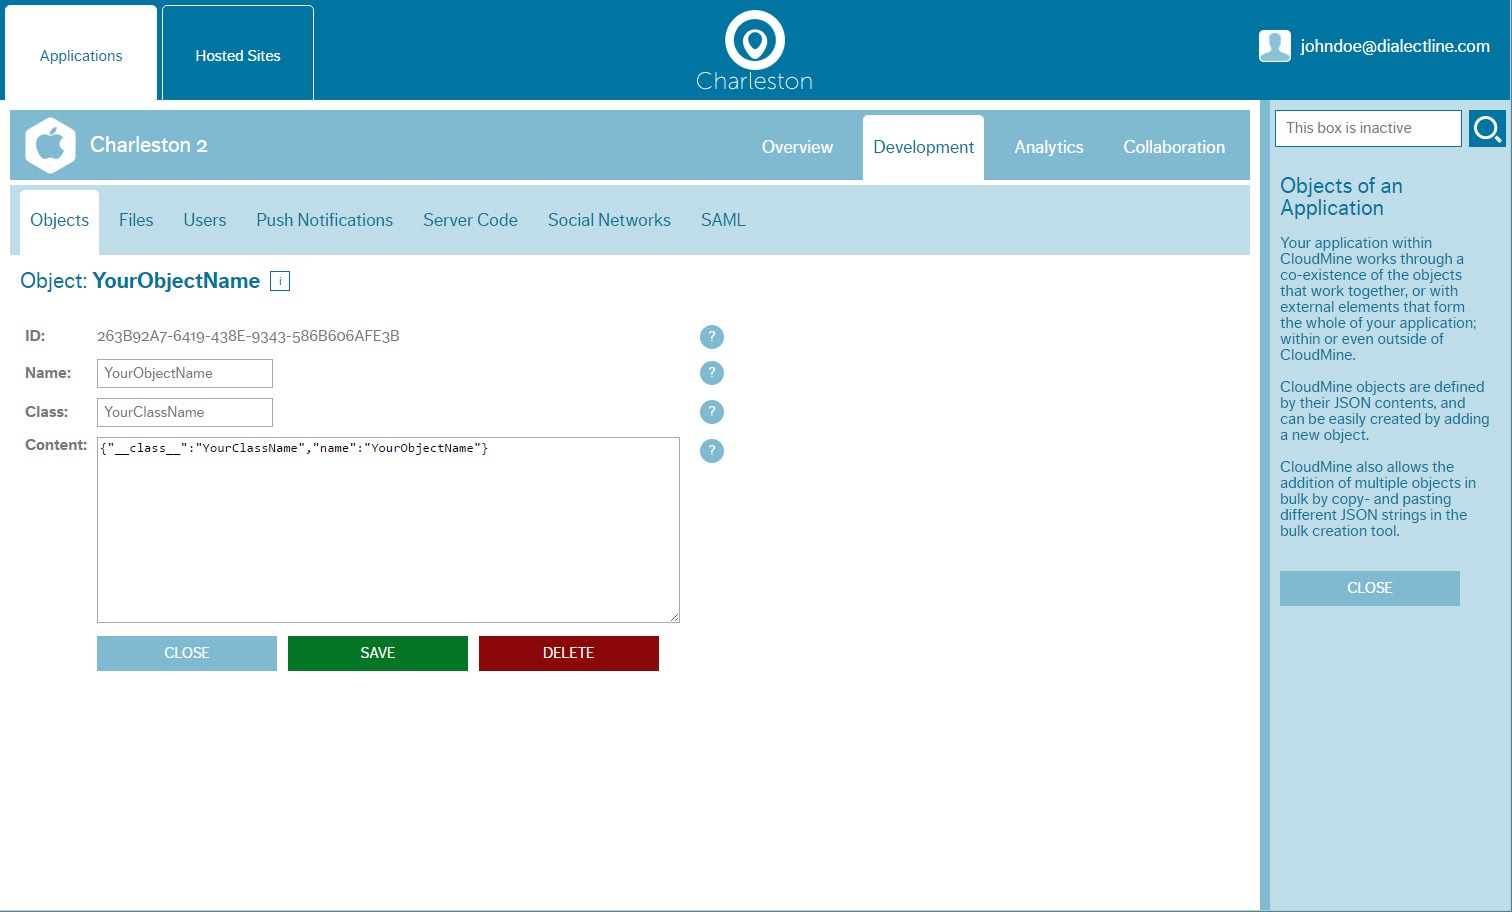This screenshot has width=1512, height=912.
Task: Click the green SAVE button
Action: (x=378, y=653)
